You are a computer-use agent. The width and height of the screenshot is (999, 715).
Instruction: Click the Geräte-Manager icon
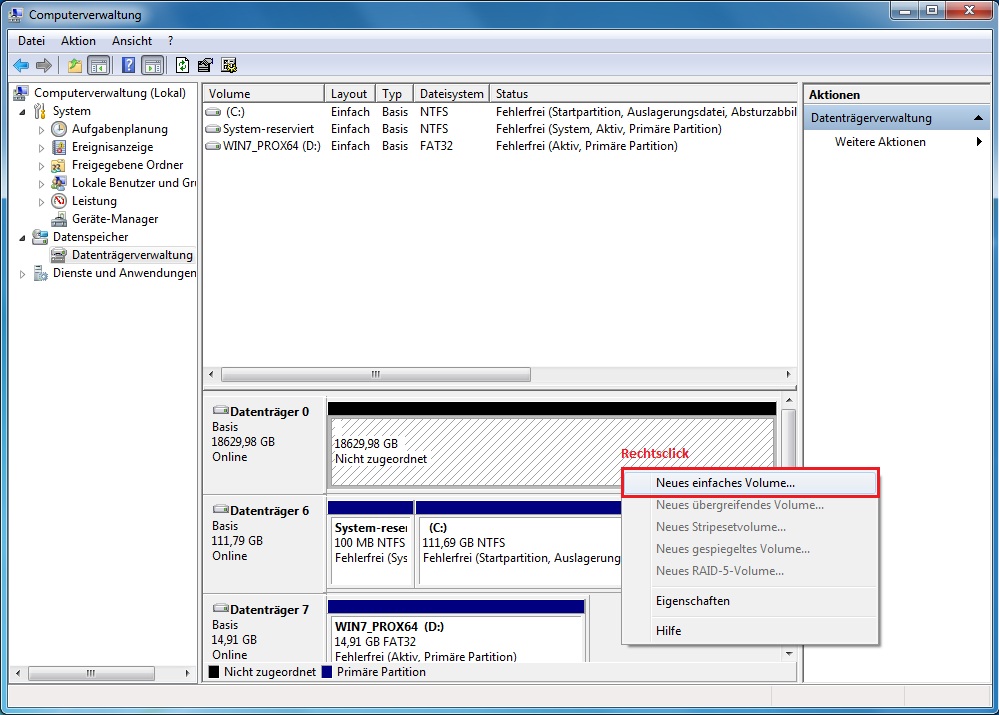(59, 219)
